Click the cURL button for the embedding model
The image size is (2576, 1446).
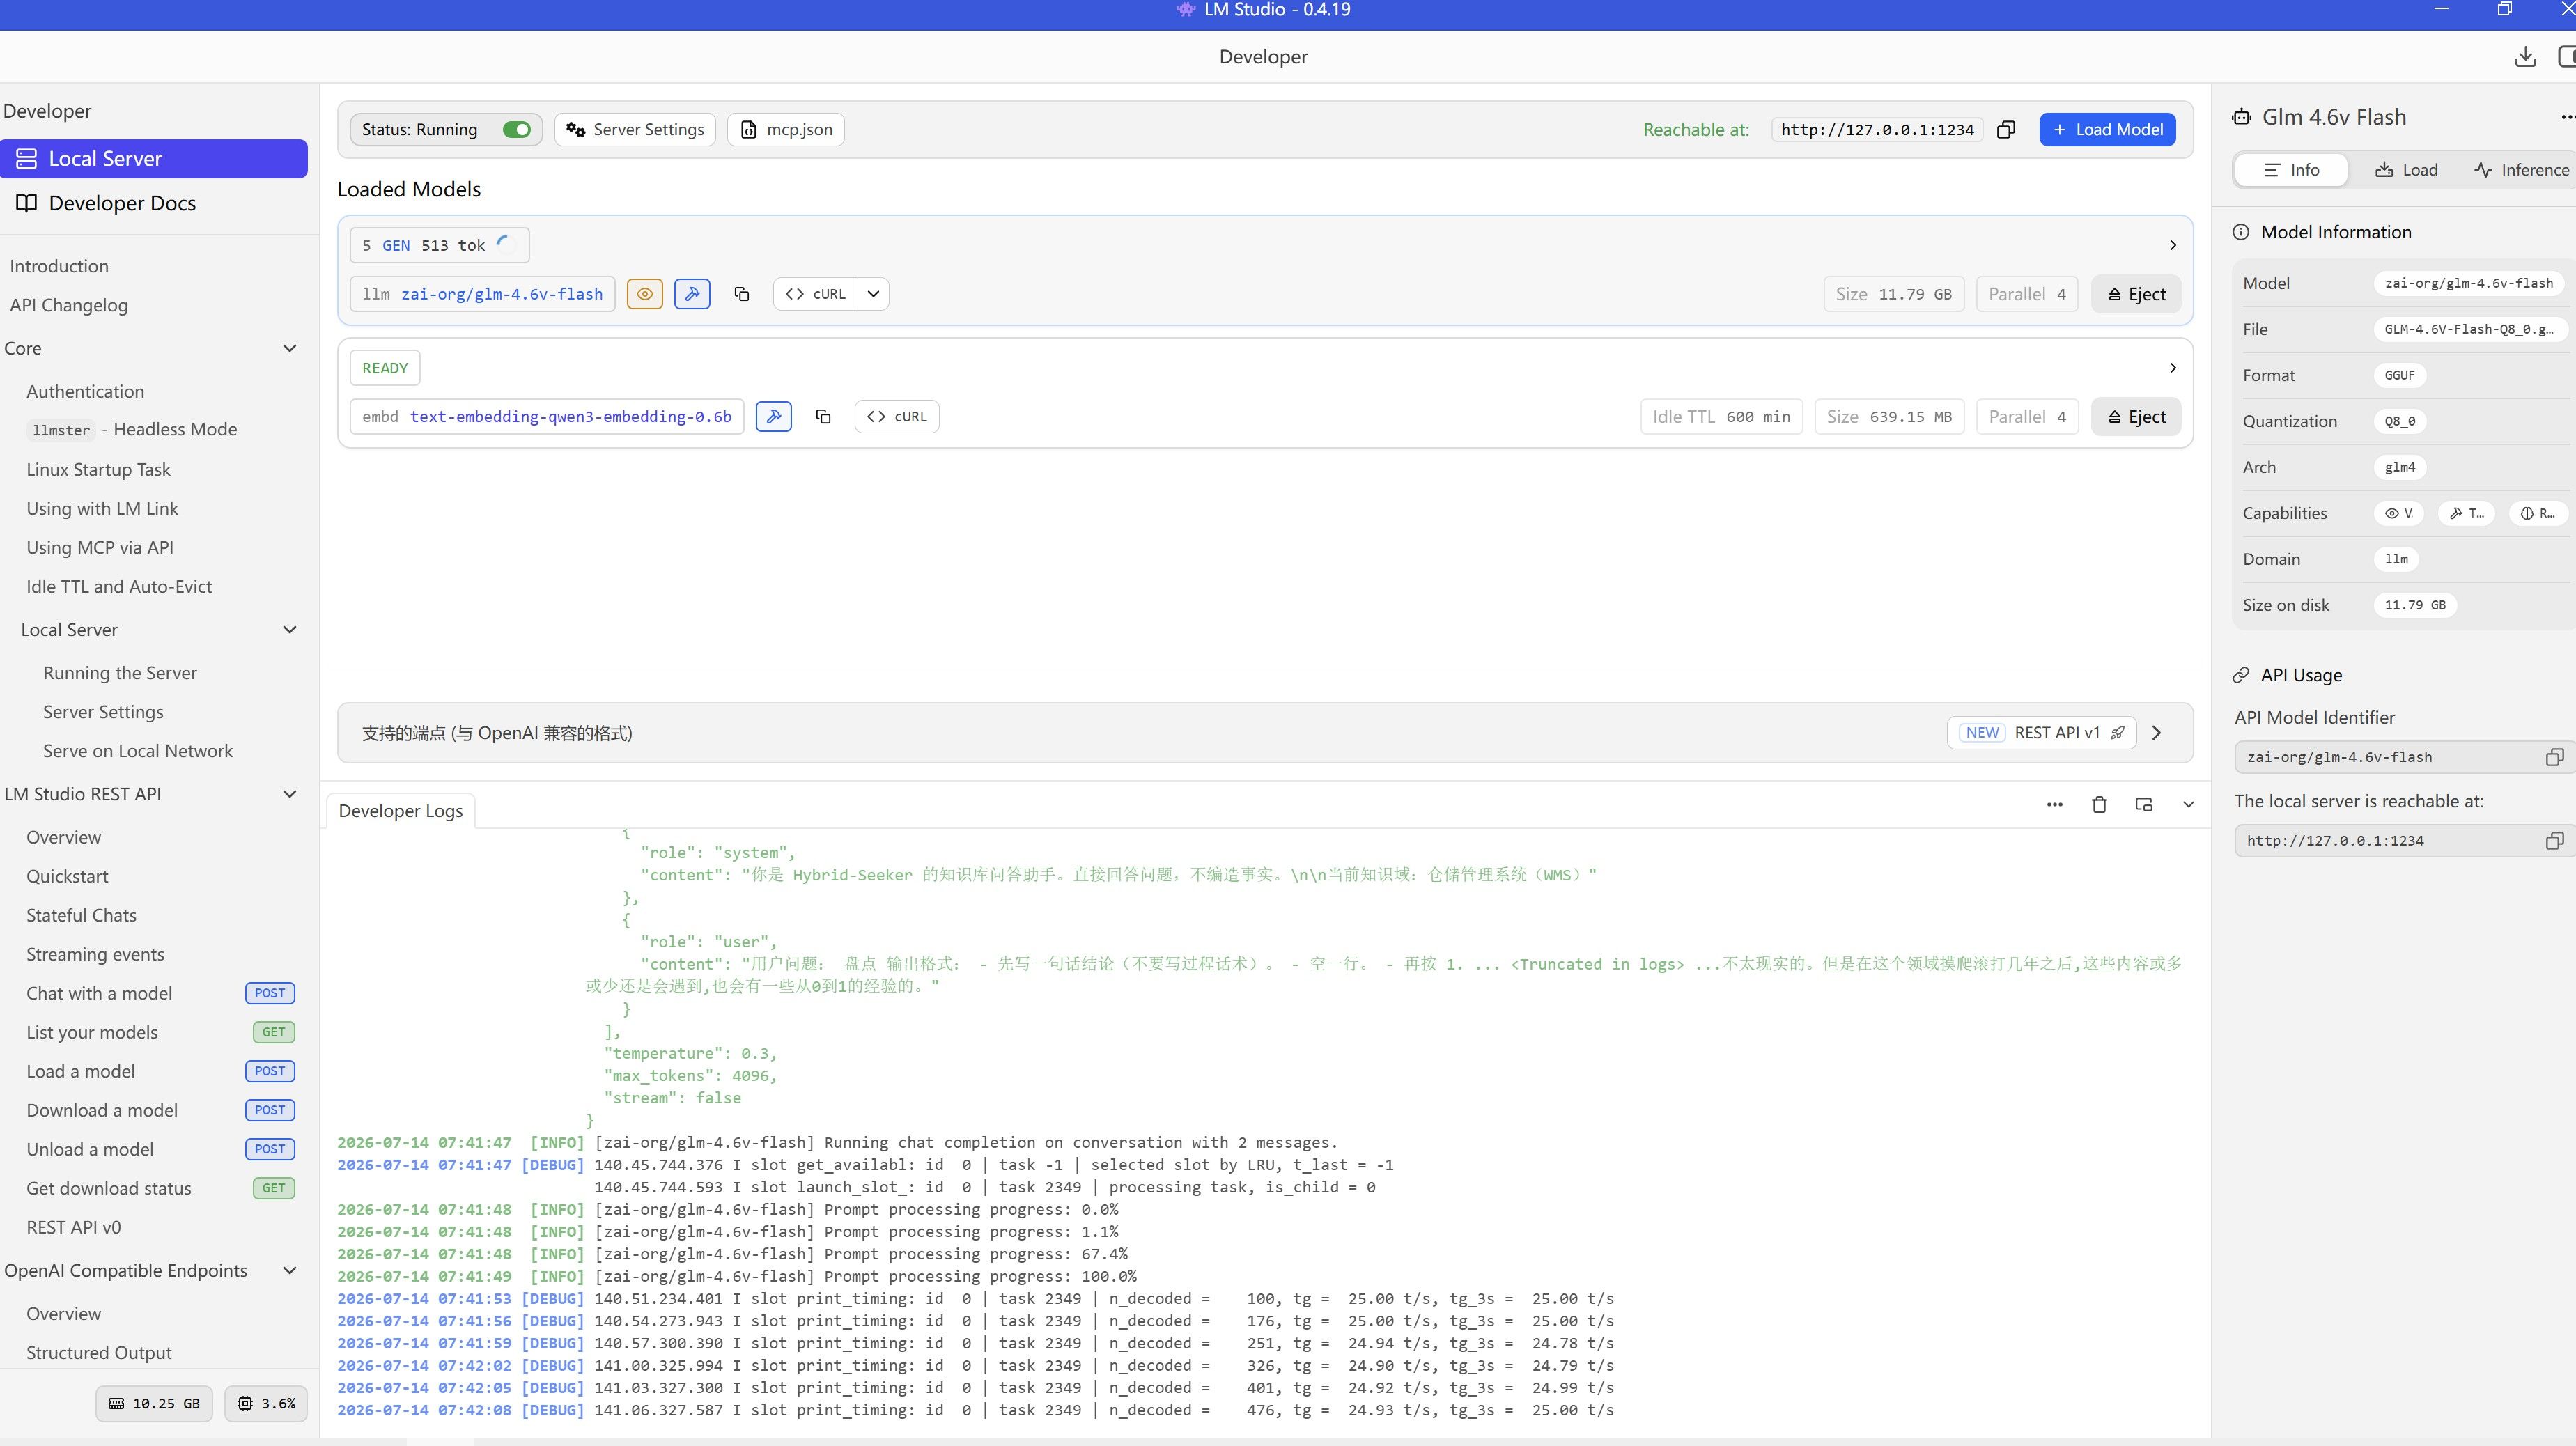(897, 417)
